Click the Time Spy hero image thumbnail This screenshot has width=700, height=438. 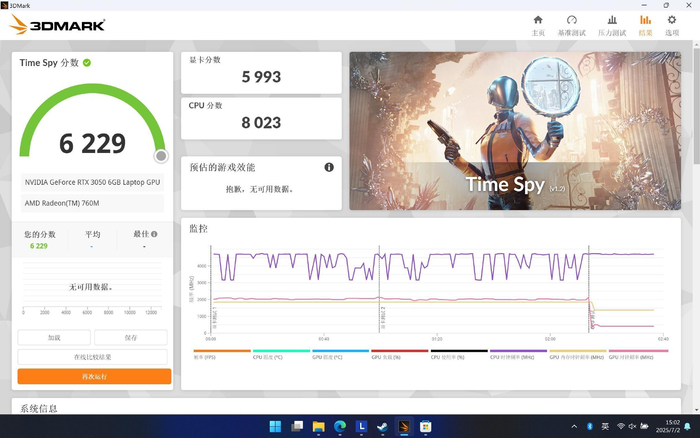coord(515,131)
